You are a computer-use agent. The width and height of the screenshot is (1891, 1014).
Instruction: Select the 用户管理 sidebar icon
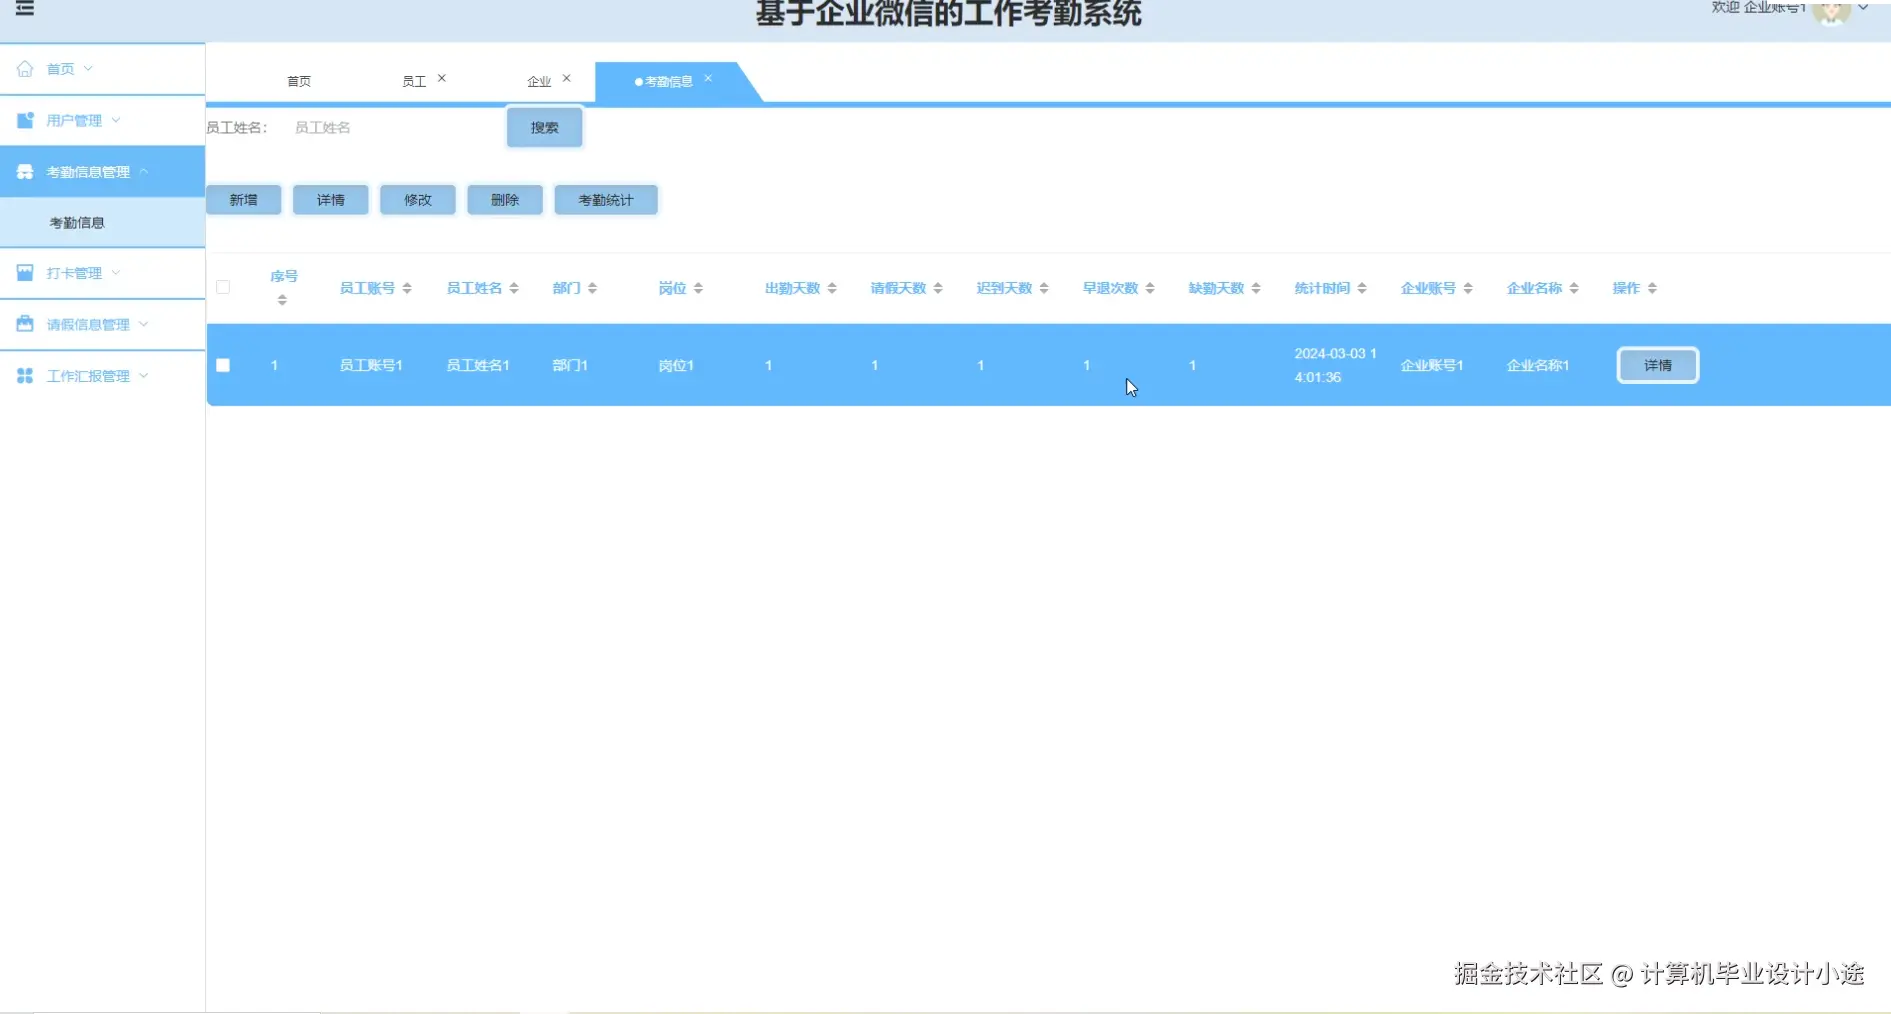point(24,120)
